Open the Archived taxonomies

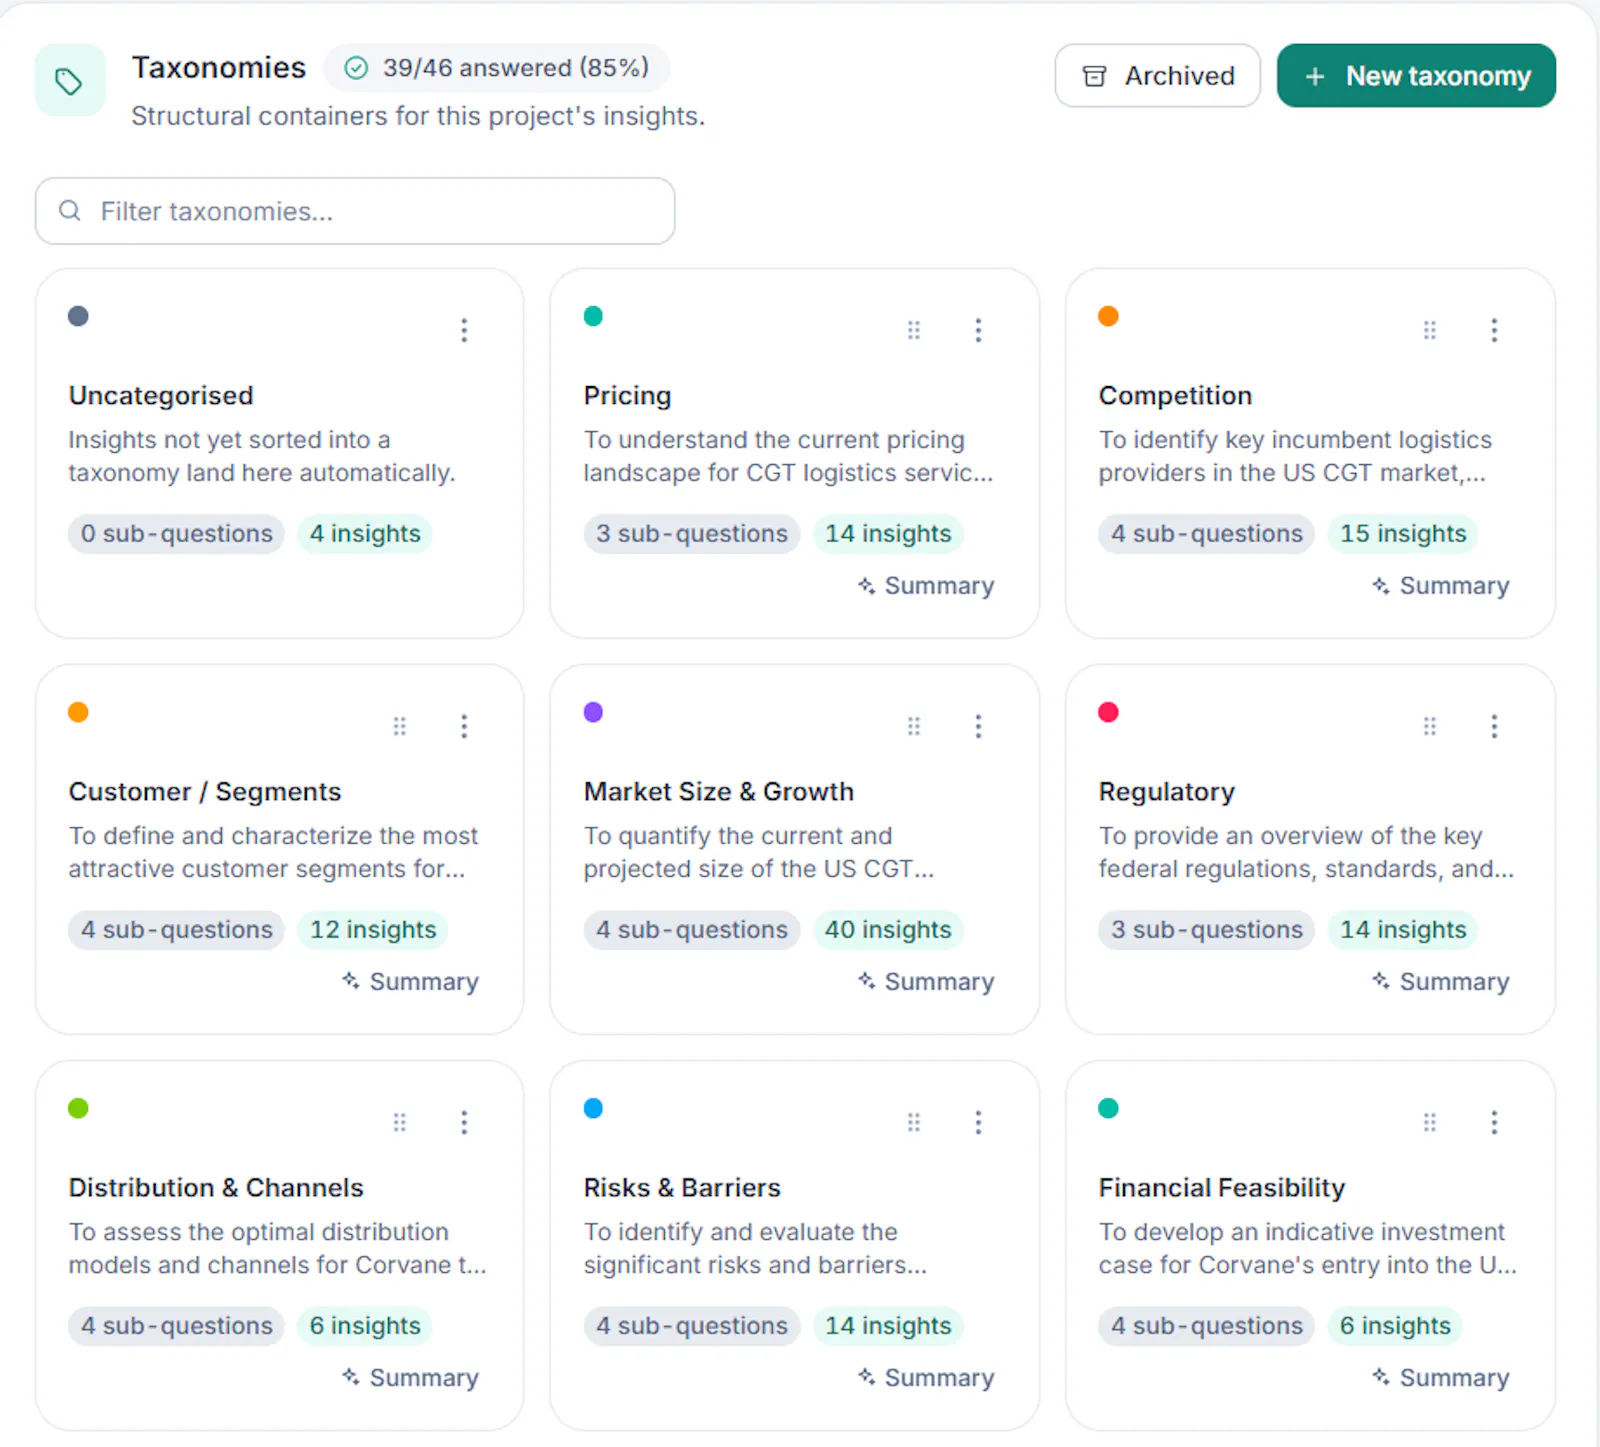(x=1157, y=76)
